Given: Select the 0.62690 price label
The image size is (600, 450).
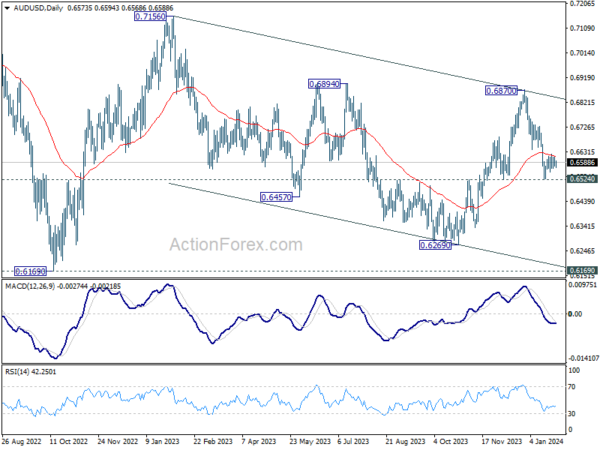Looking at the screenshot, I should tap(435, 245).
